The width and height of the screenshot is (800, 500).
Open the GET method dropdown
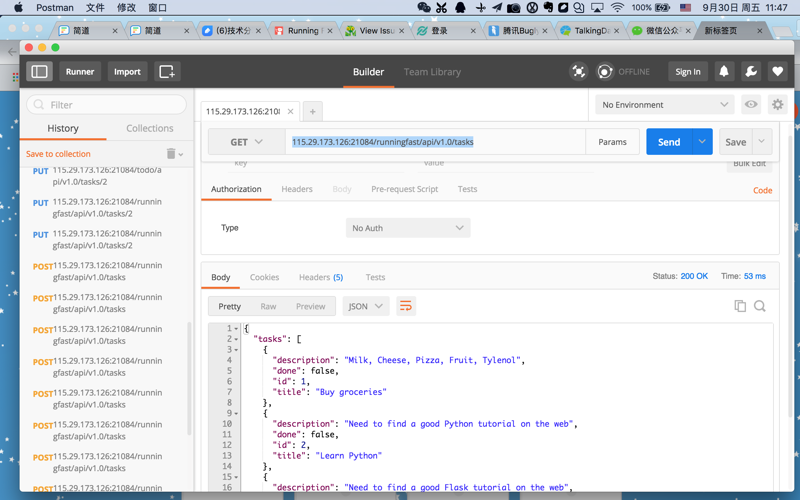point(246,142)
